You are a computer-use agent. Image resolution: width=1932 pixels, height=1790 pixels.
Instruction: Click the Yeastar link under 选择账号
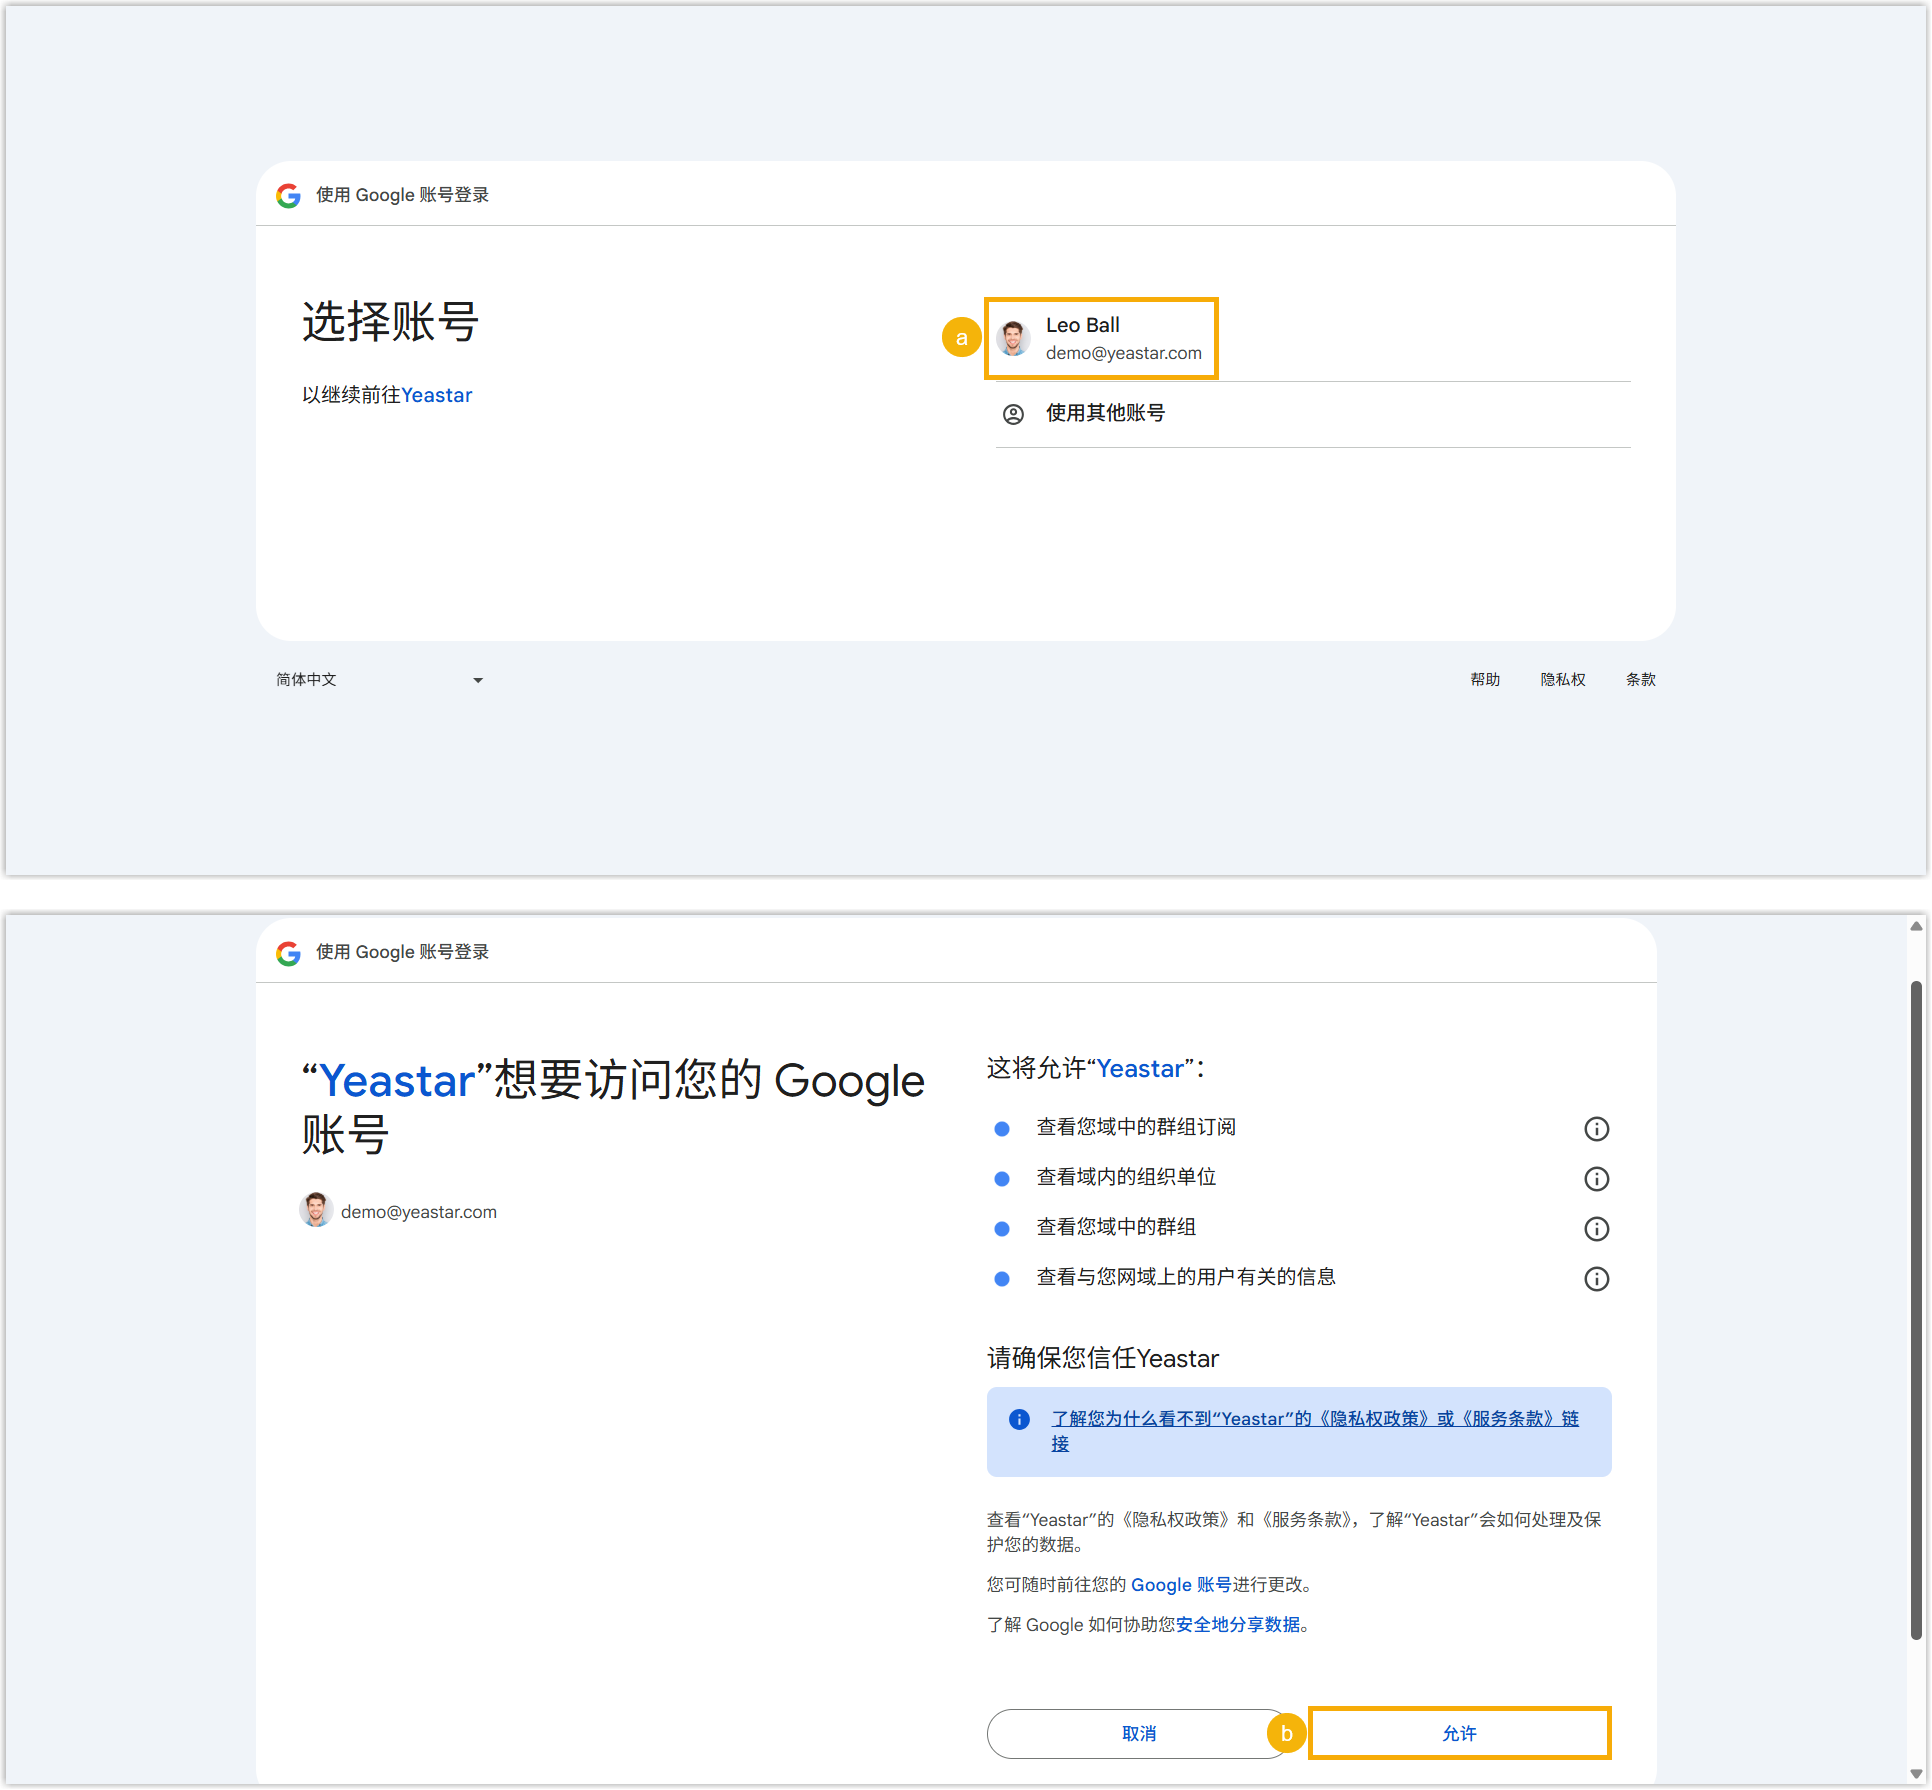click(x=436, y=395)
